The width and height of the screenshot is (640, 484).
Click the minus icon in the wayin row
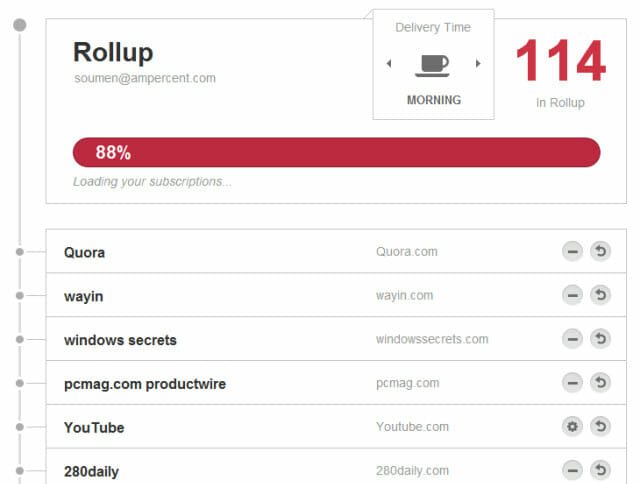click(x=572, y=295)
